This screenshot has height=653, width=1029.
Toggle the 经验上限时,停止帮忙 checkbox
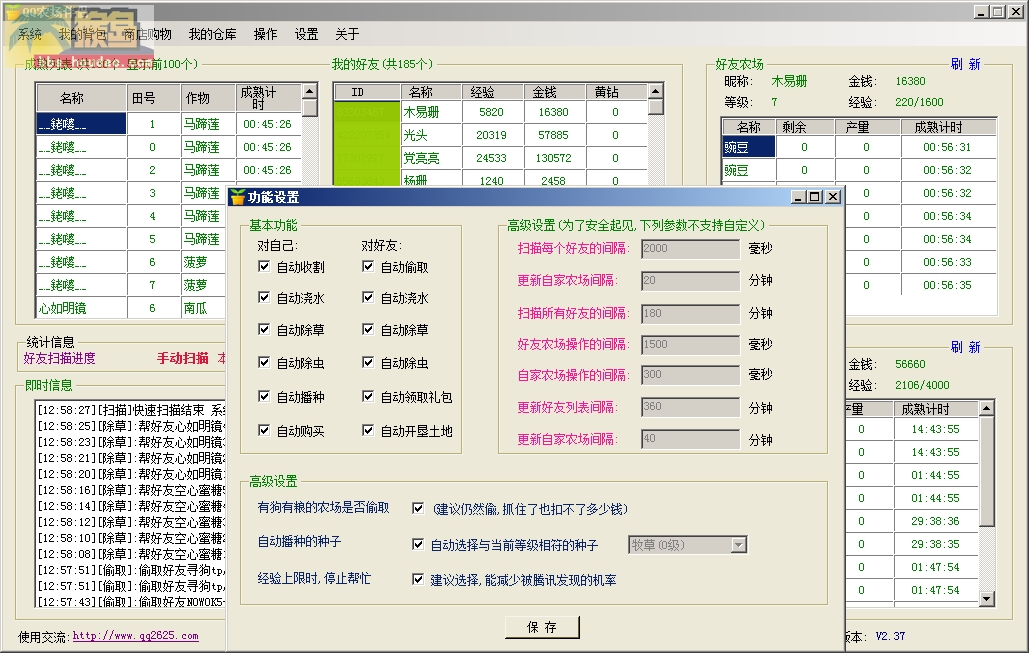(x=418, y=579)
